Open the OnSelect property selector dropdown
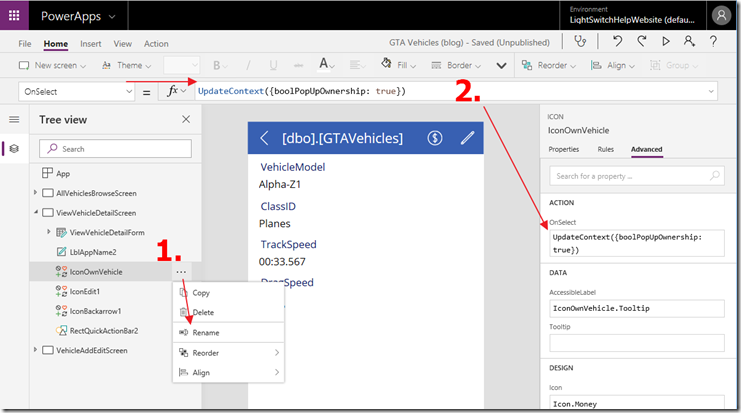The image size is (741, 413). pos(77,92)
